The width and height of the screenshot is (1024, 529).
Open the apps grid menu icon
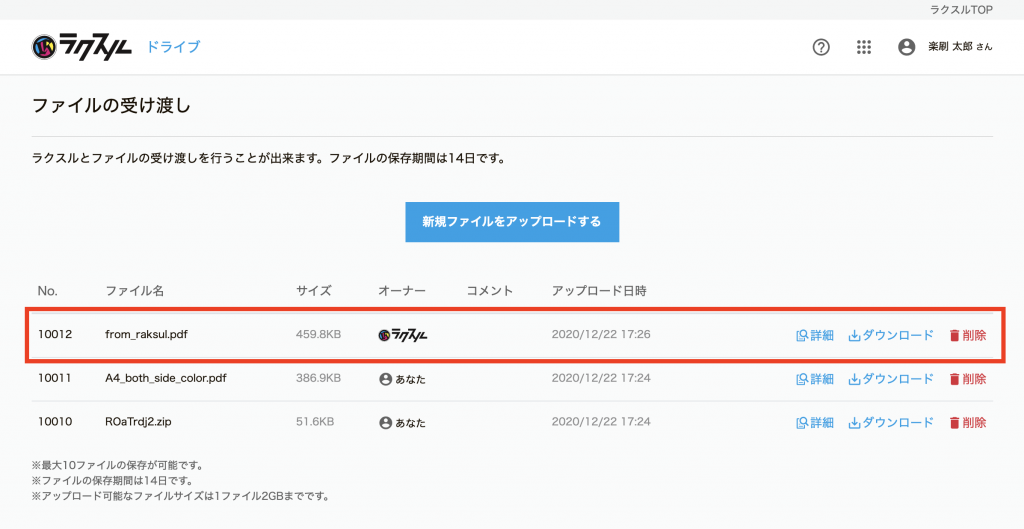pyautogui.click(x=864, y=47)
